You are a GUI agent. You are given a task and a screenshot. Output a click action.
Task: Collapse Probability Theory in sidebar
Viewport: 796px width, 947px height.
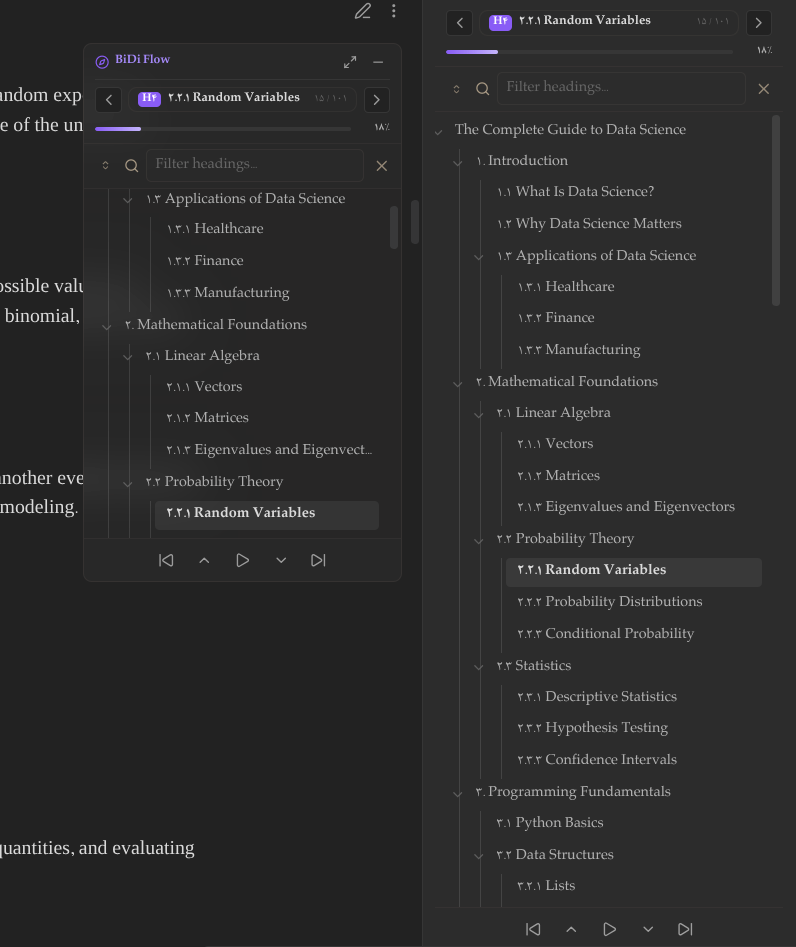[479, 541]
